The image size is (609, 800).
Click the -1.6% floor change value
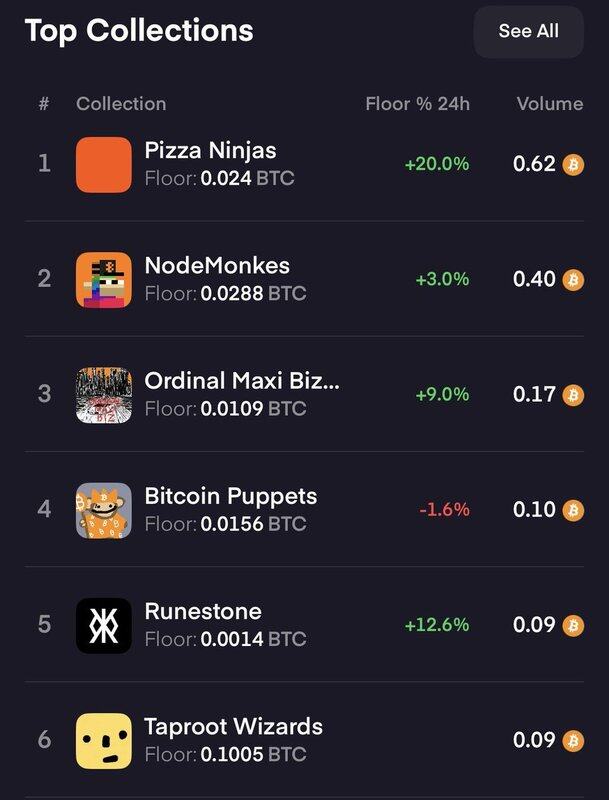pyautogui.click(x=444, y=510)
